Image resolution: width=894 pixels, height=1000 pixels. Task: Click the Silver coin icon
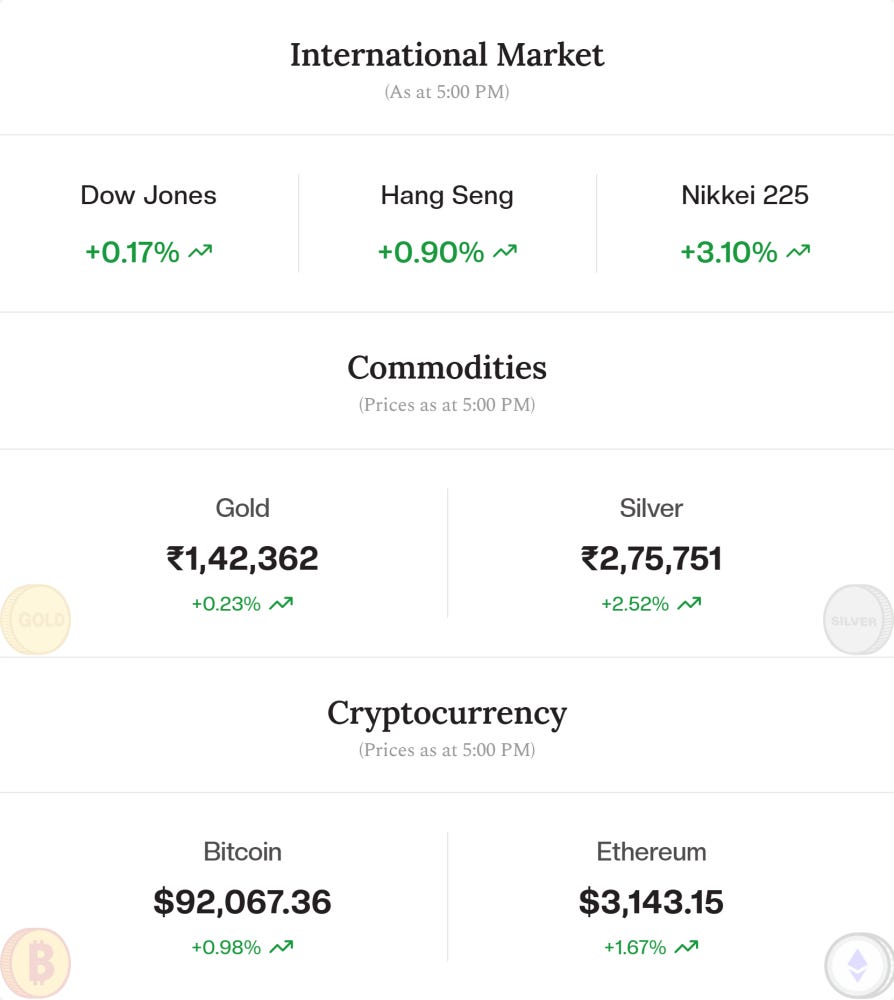[857, 620]
